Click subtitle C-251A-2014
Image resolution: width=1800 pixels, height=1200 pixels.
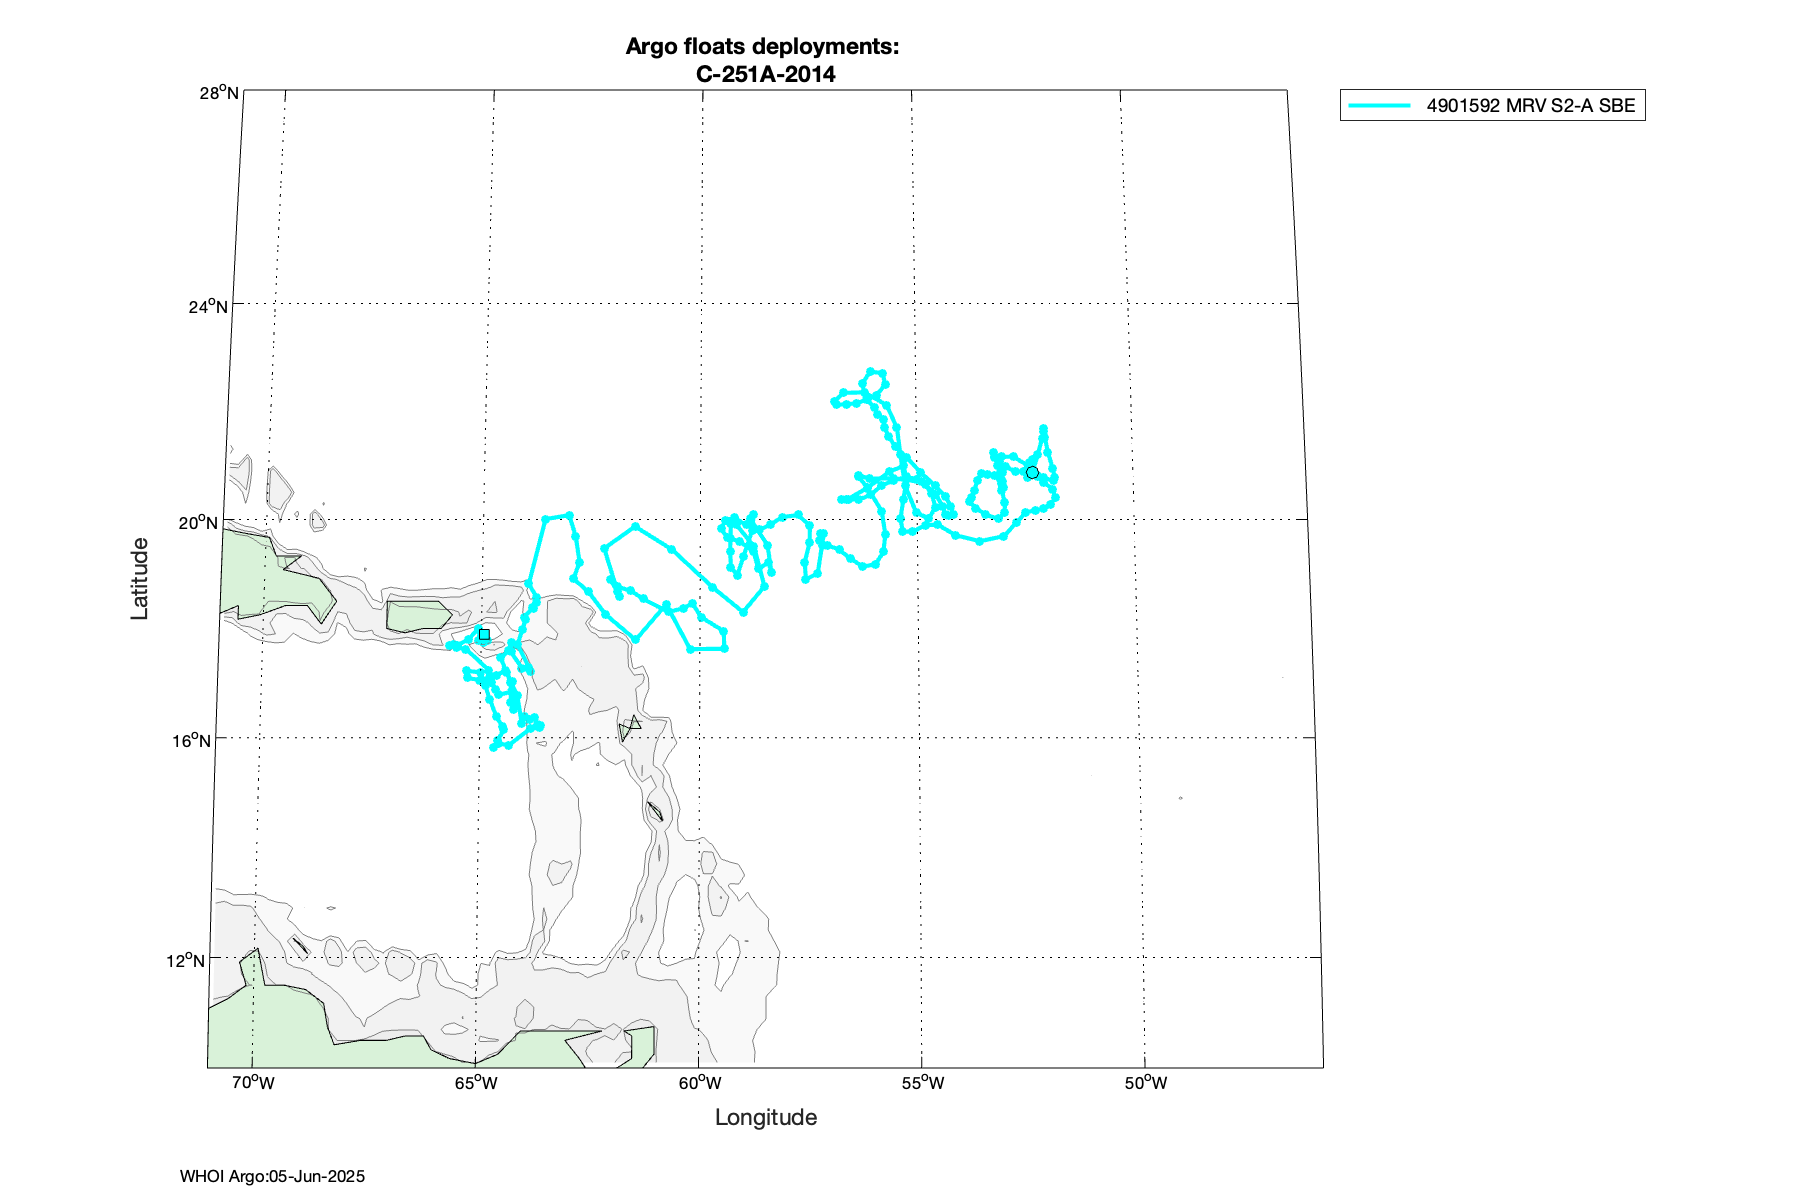click(765, 74)
